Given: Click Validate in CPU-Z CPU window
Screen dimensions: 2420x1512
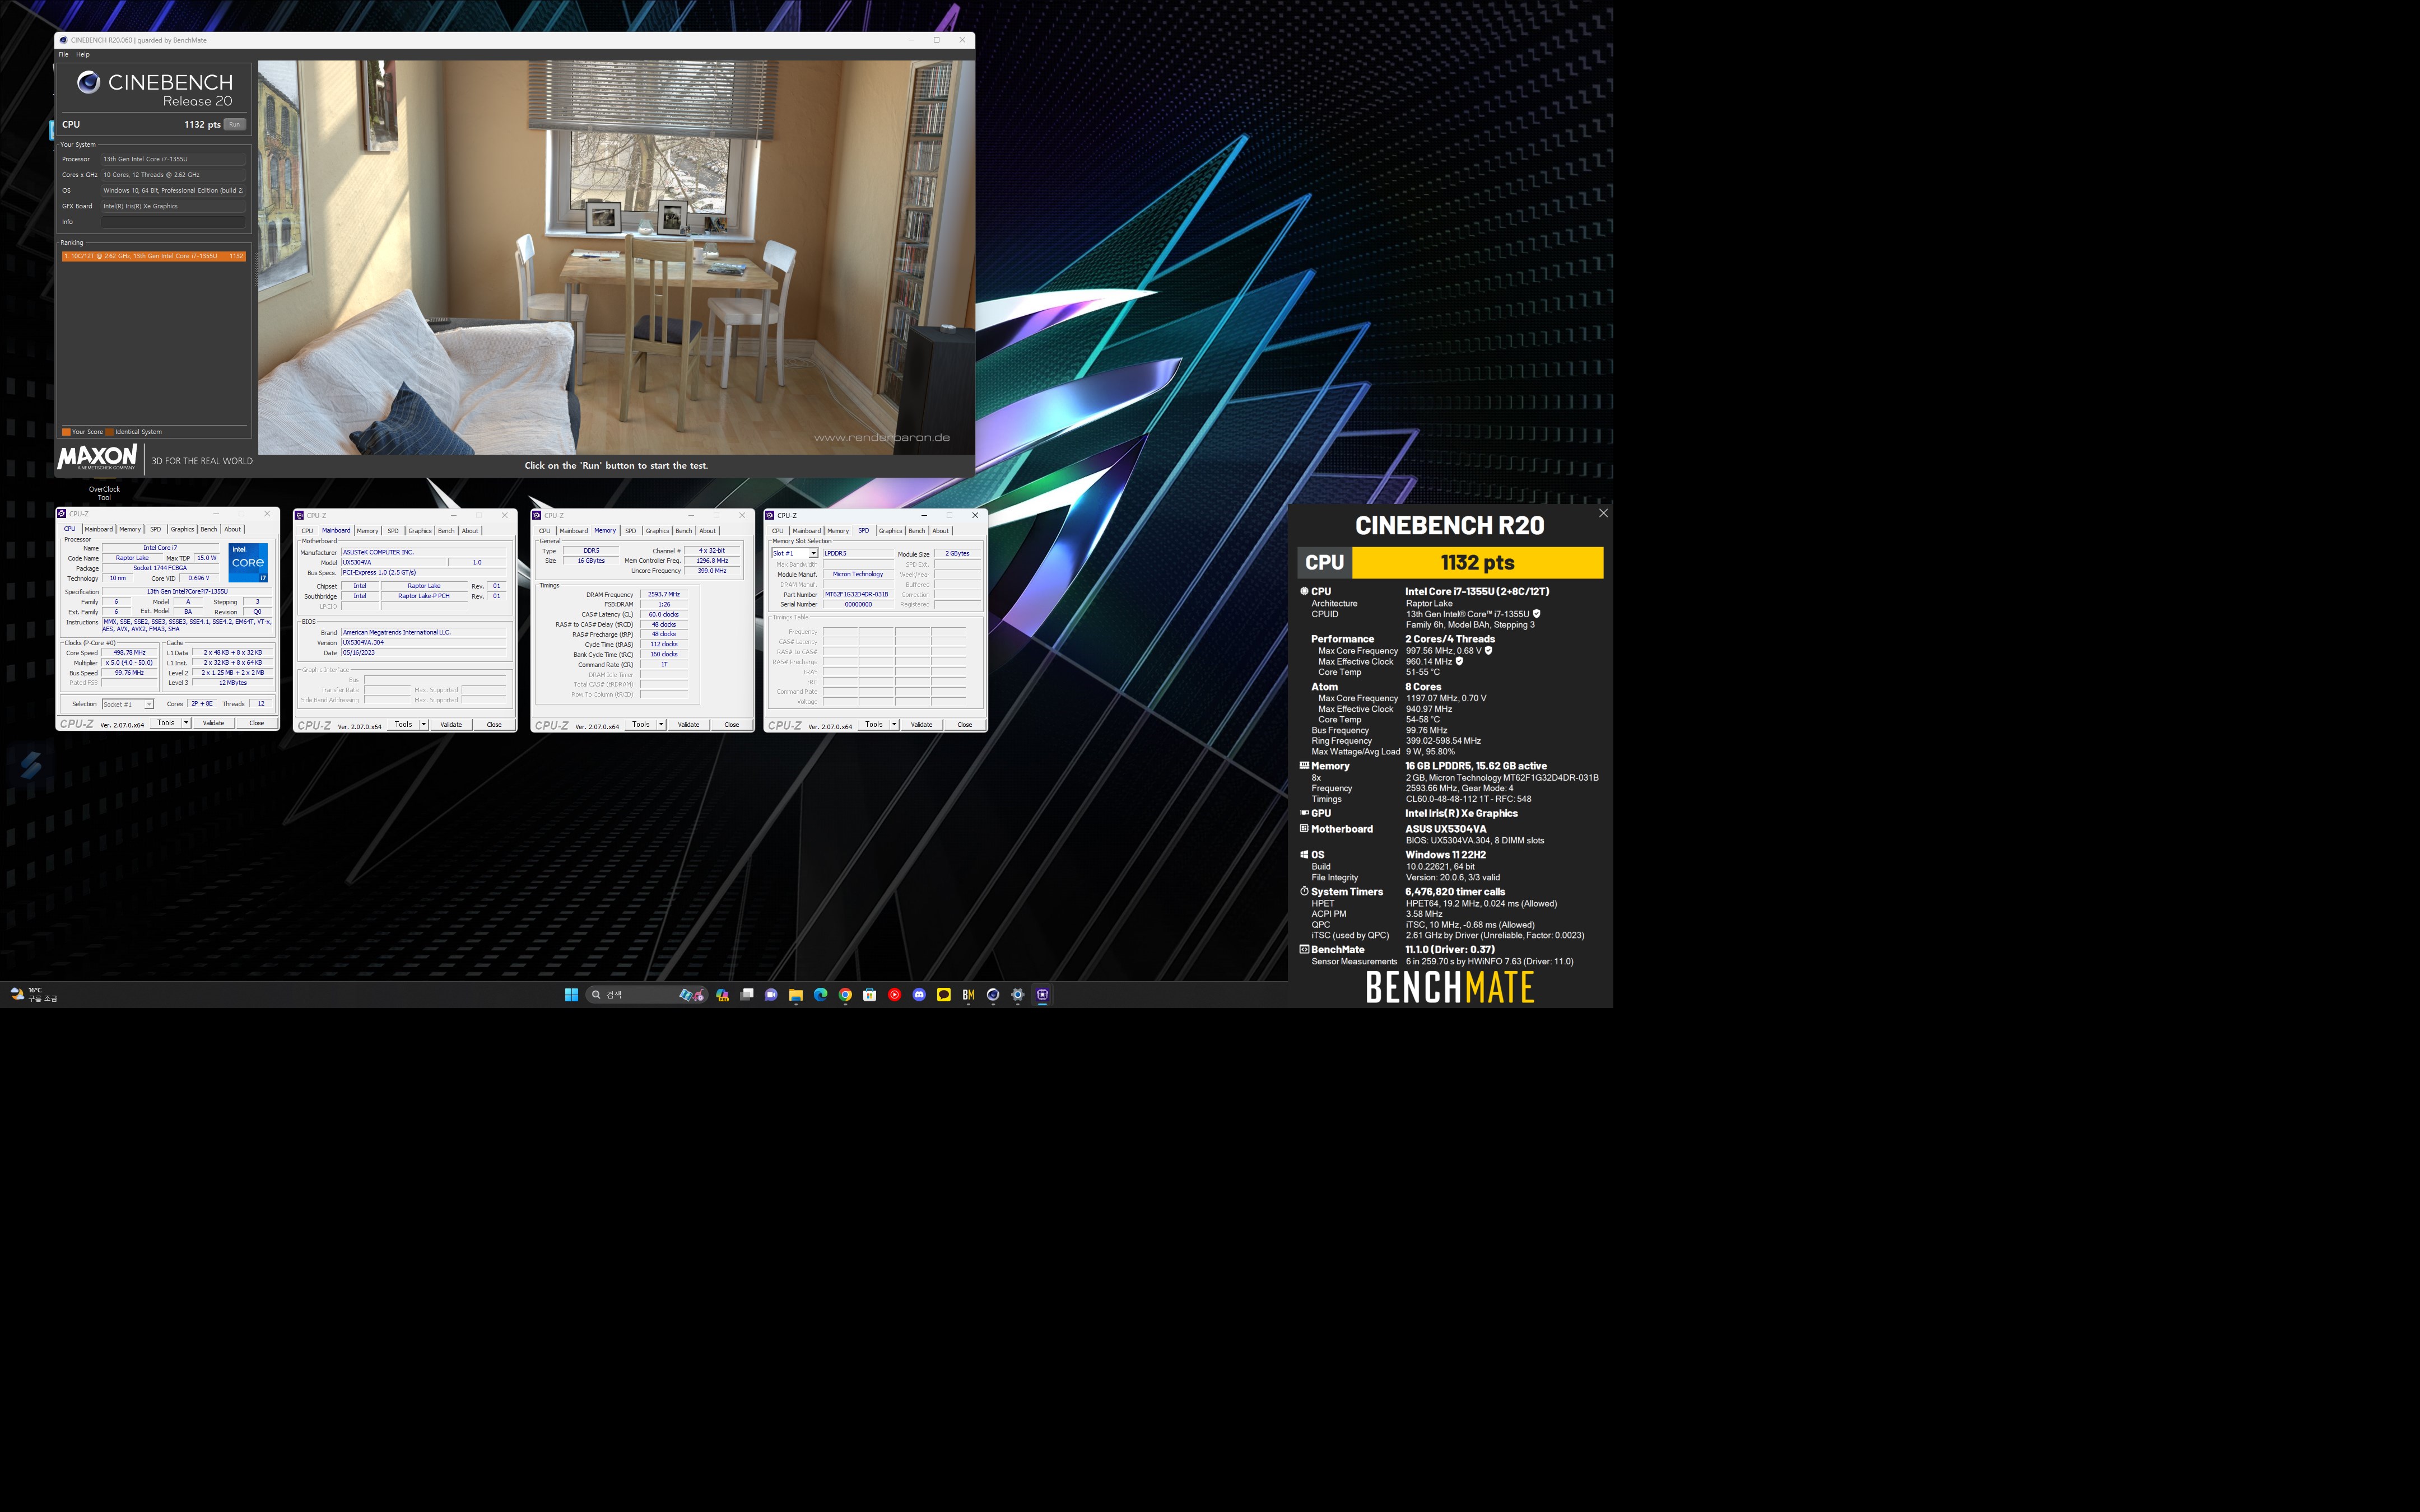Looking at the screenshot, I should coord(214,722).
